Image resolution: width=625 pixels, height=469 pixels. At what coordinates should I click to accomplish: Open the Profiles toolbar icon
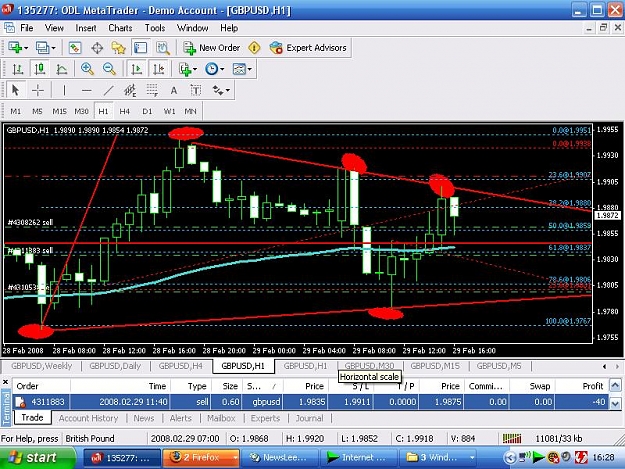click(42, 48)
